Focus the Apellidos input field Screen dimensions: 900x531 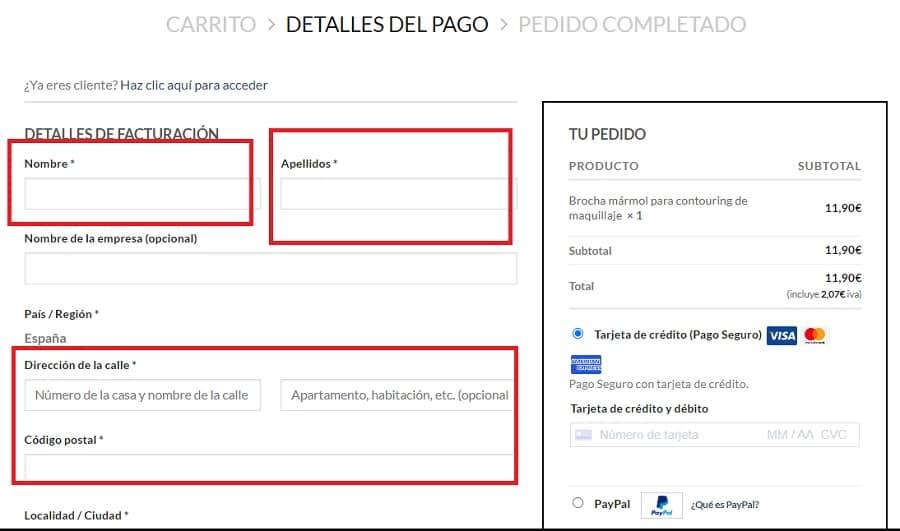point(398,193)
